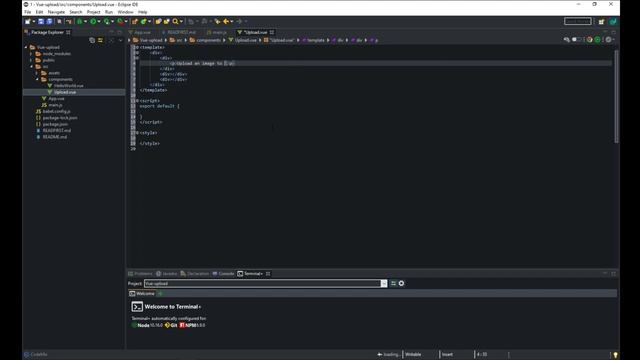640x360 pixels.
Task: Click the Search magnifier toolbar icon
Action: [176, 21]
